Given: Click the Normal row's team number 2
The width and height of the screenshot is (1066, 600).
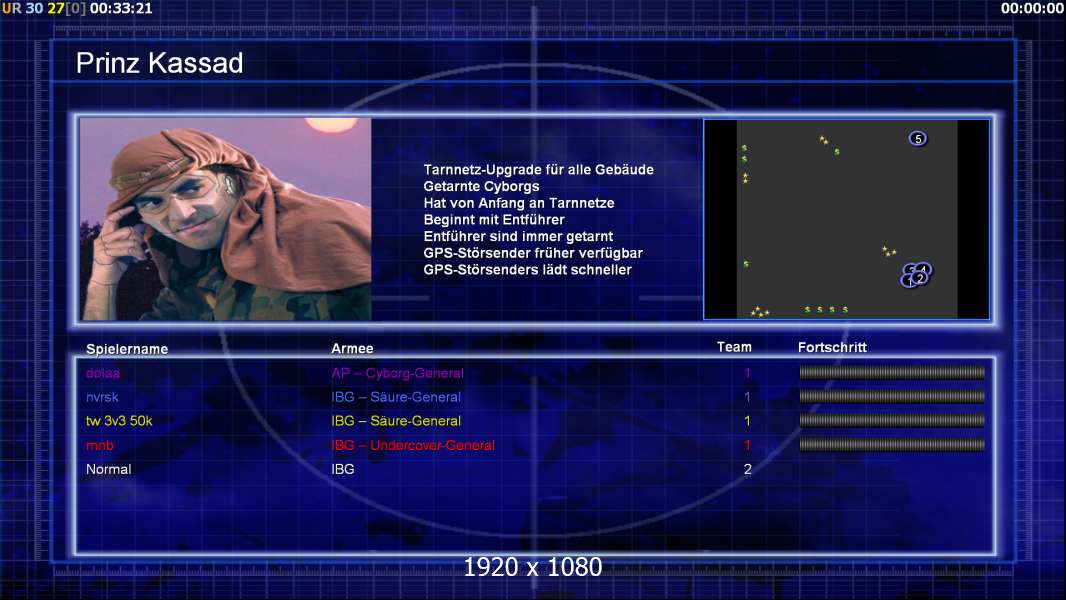Looking at the screenshot, I should [747, 469].
